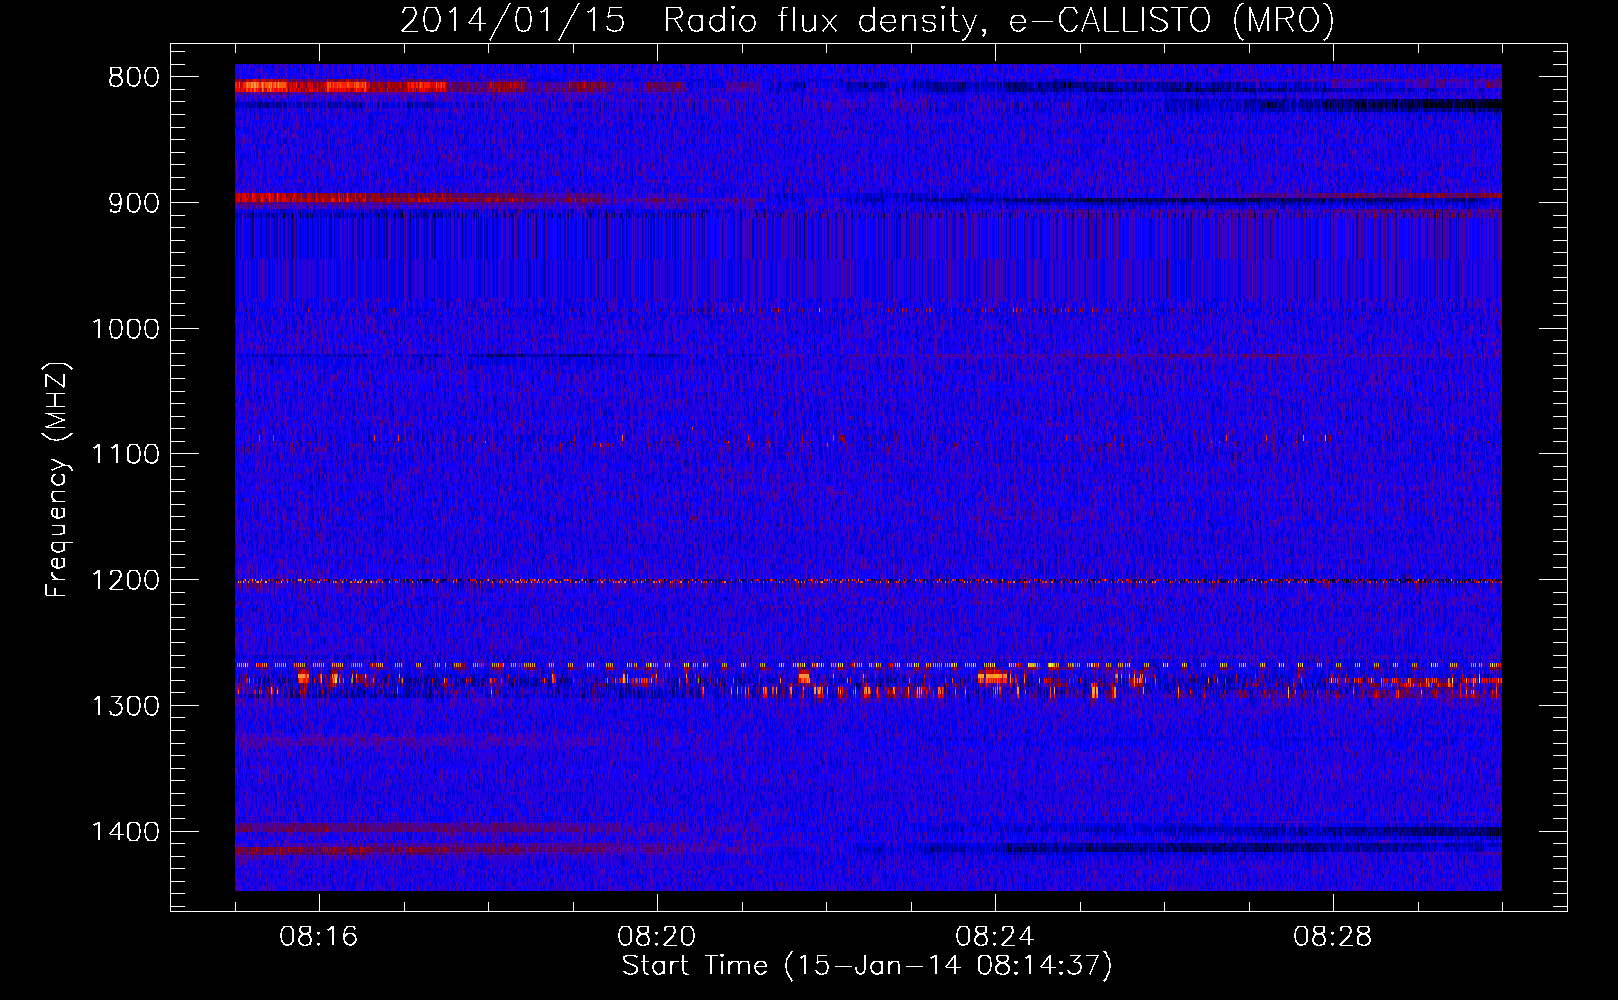This screenshot has width=1618, height=1000.
Task: Click the 1200 frequency tick label
Action: coord(125,581)
